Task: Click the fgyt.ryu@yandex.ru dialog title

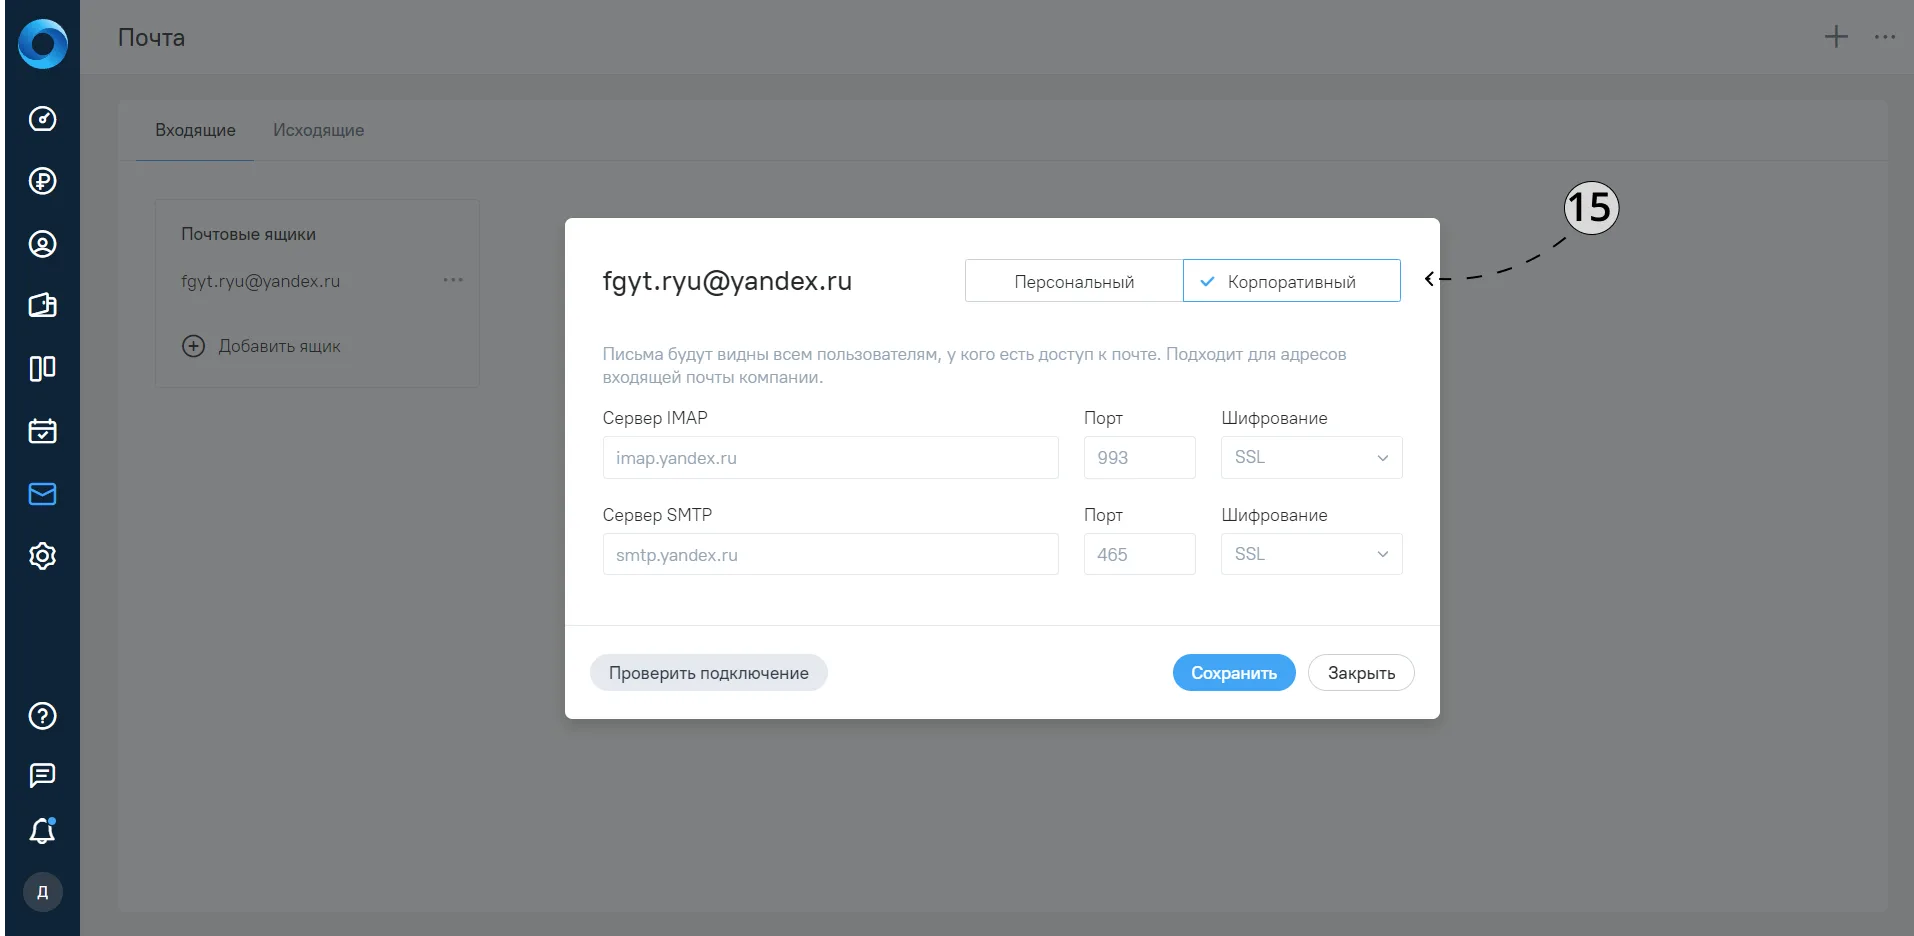Action: tap(727, 281)
